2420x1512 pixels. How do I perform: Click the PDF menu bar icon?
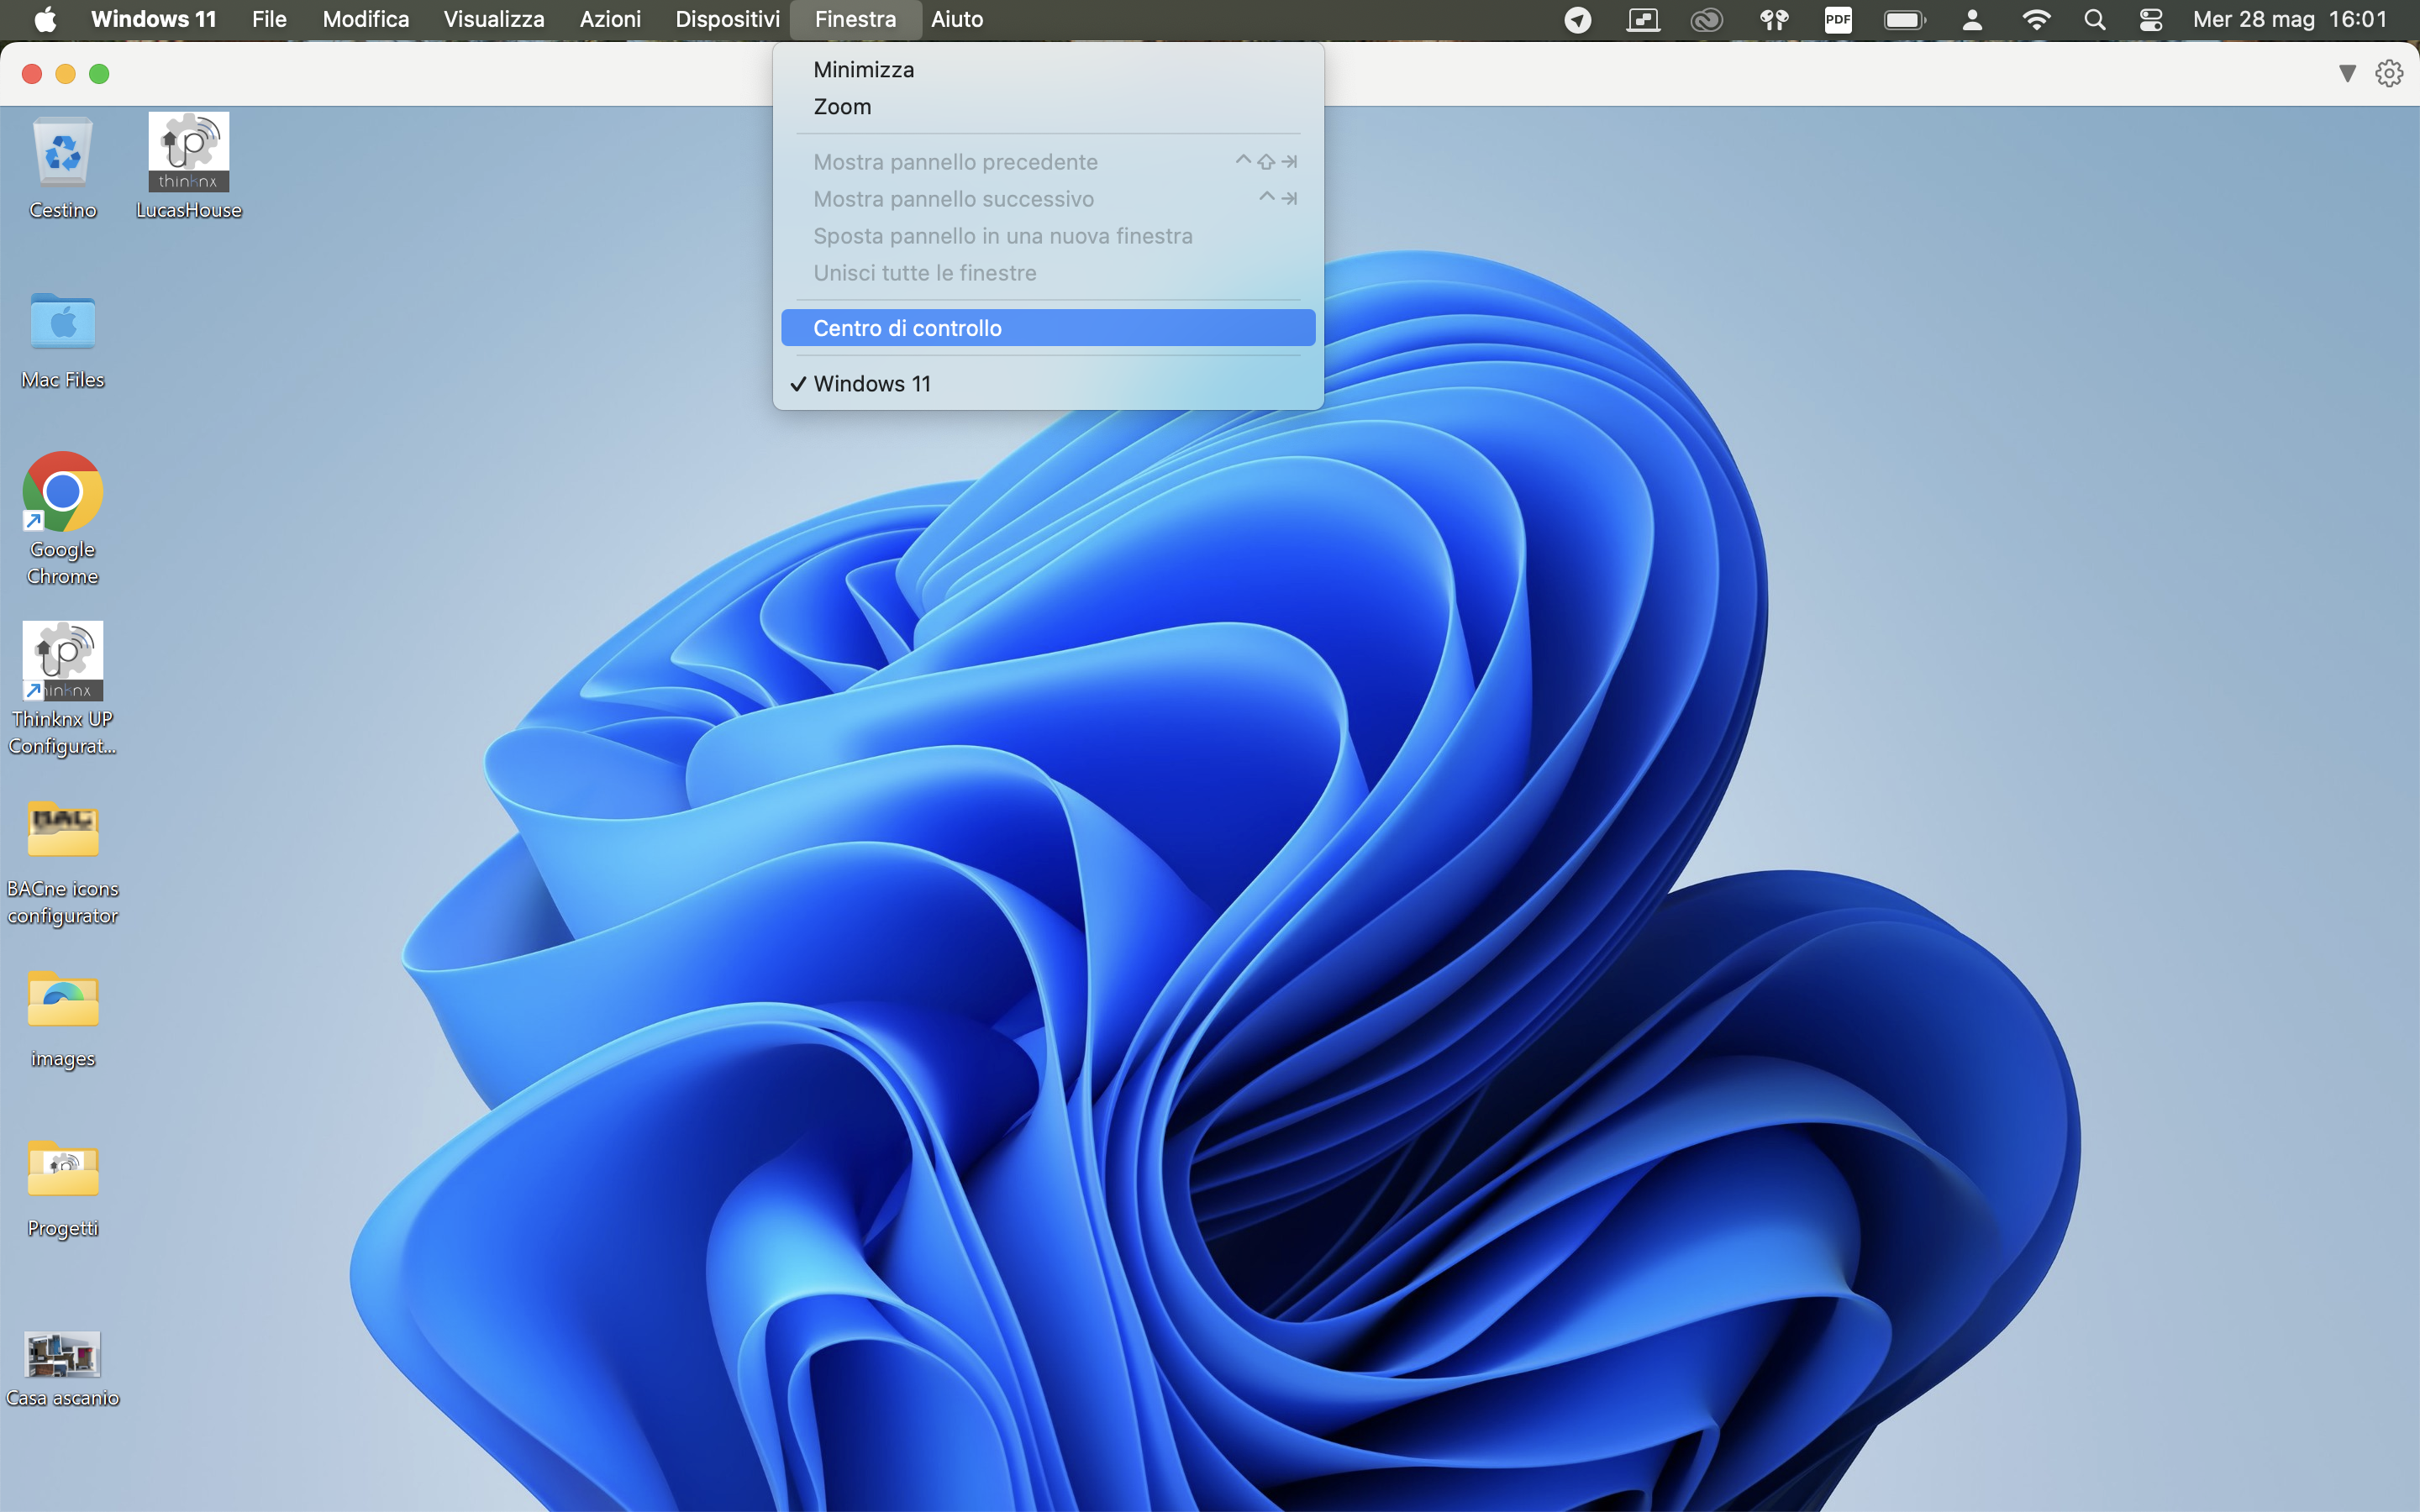[x=1838, y=19]
